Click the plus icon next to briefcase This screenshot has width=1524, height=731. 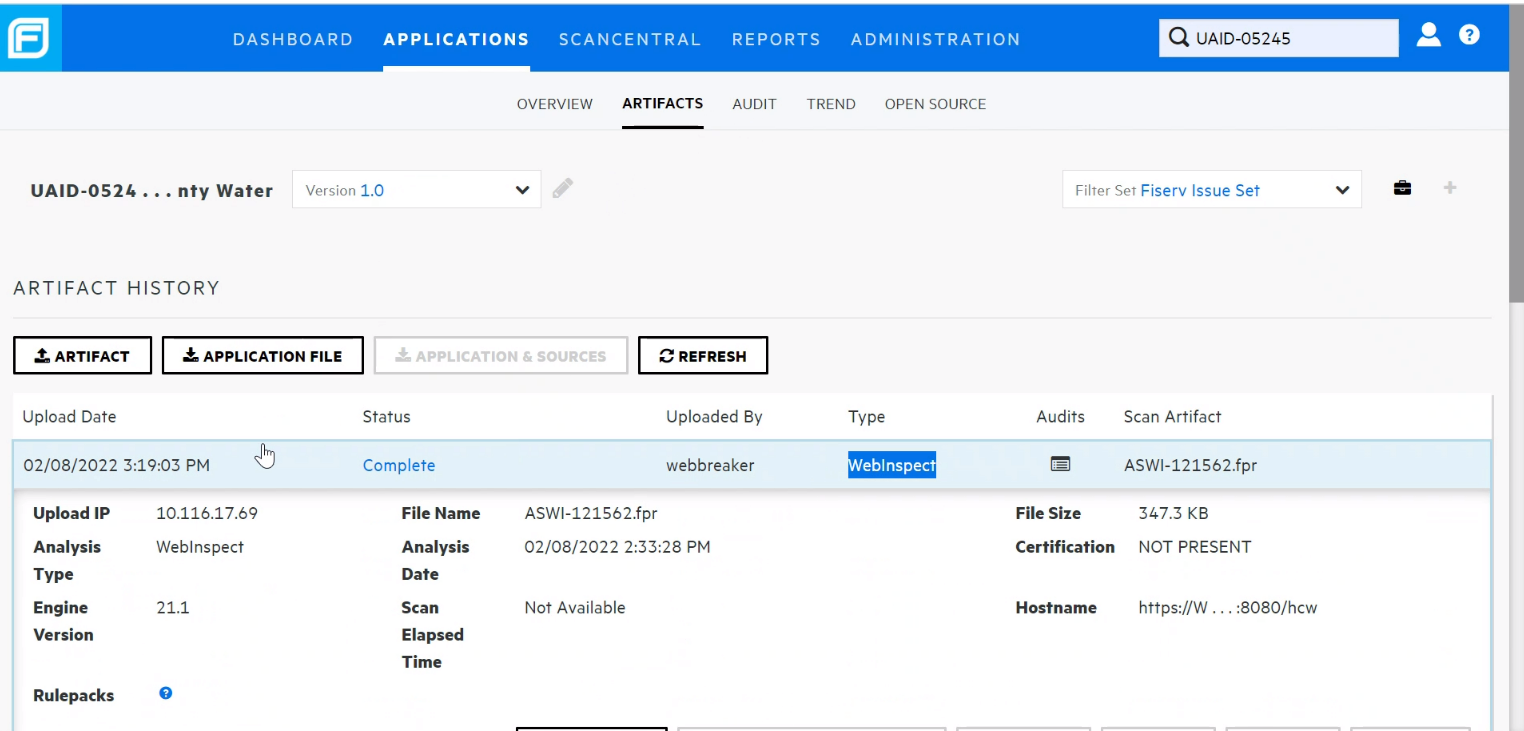pos(1449,188)
